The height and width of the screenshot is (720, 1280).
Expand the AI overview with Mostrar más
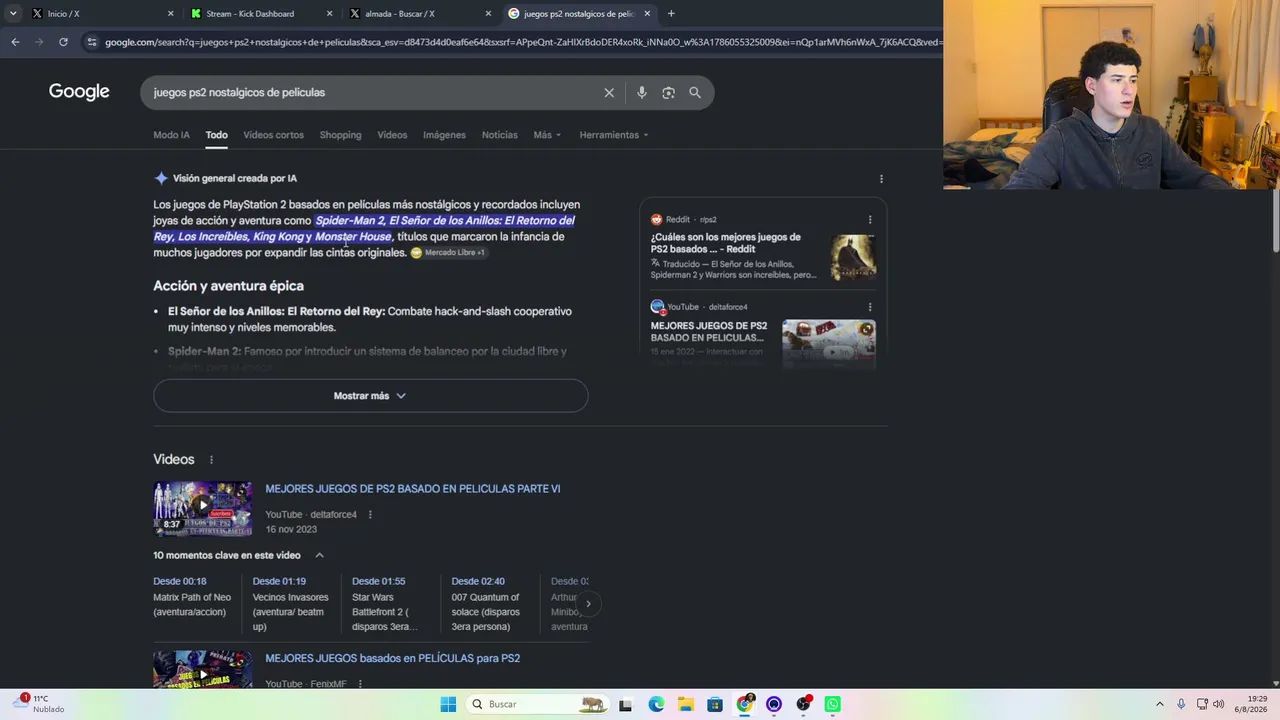pyautogui.click(x=370, y=396)
